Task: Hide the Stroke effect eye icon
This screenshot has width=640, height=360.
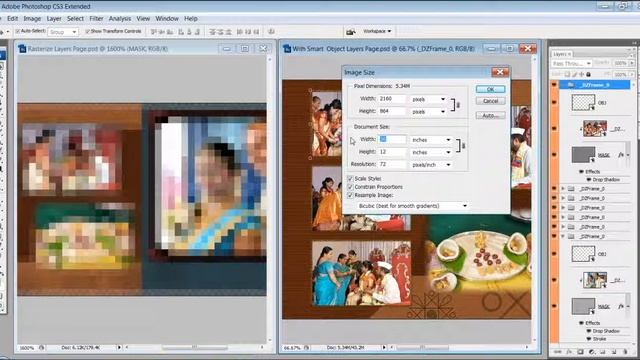Action: pyautogui.click(x=589, y=339)
